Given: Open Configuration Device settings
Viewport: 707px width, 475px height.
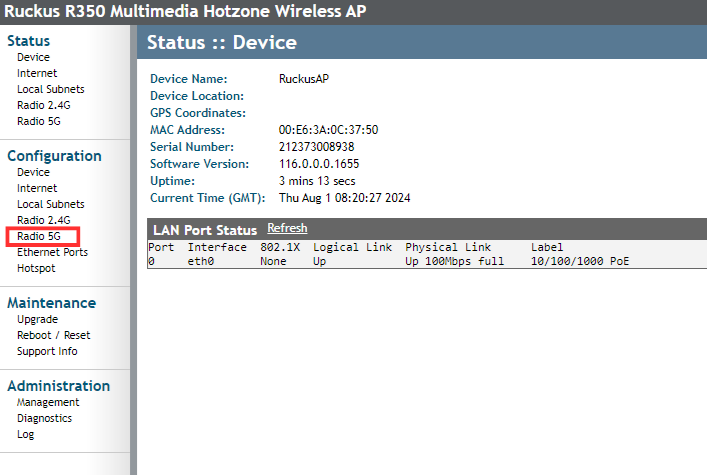Looking at the screenshot, I should (x=33, y=172).
